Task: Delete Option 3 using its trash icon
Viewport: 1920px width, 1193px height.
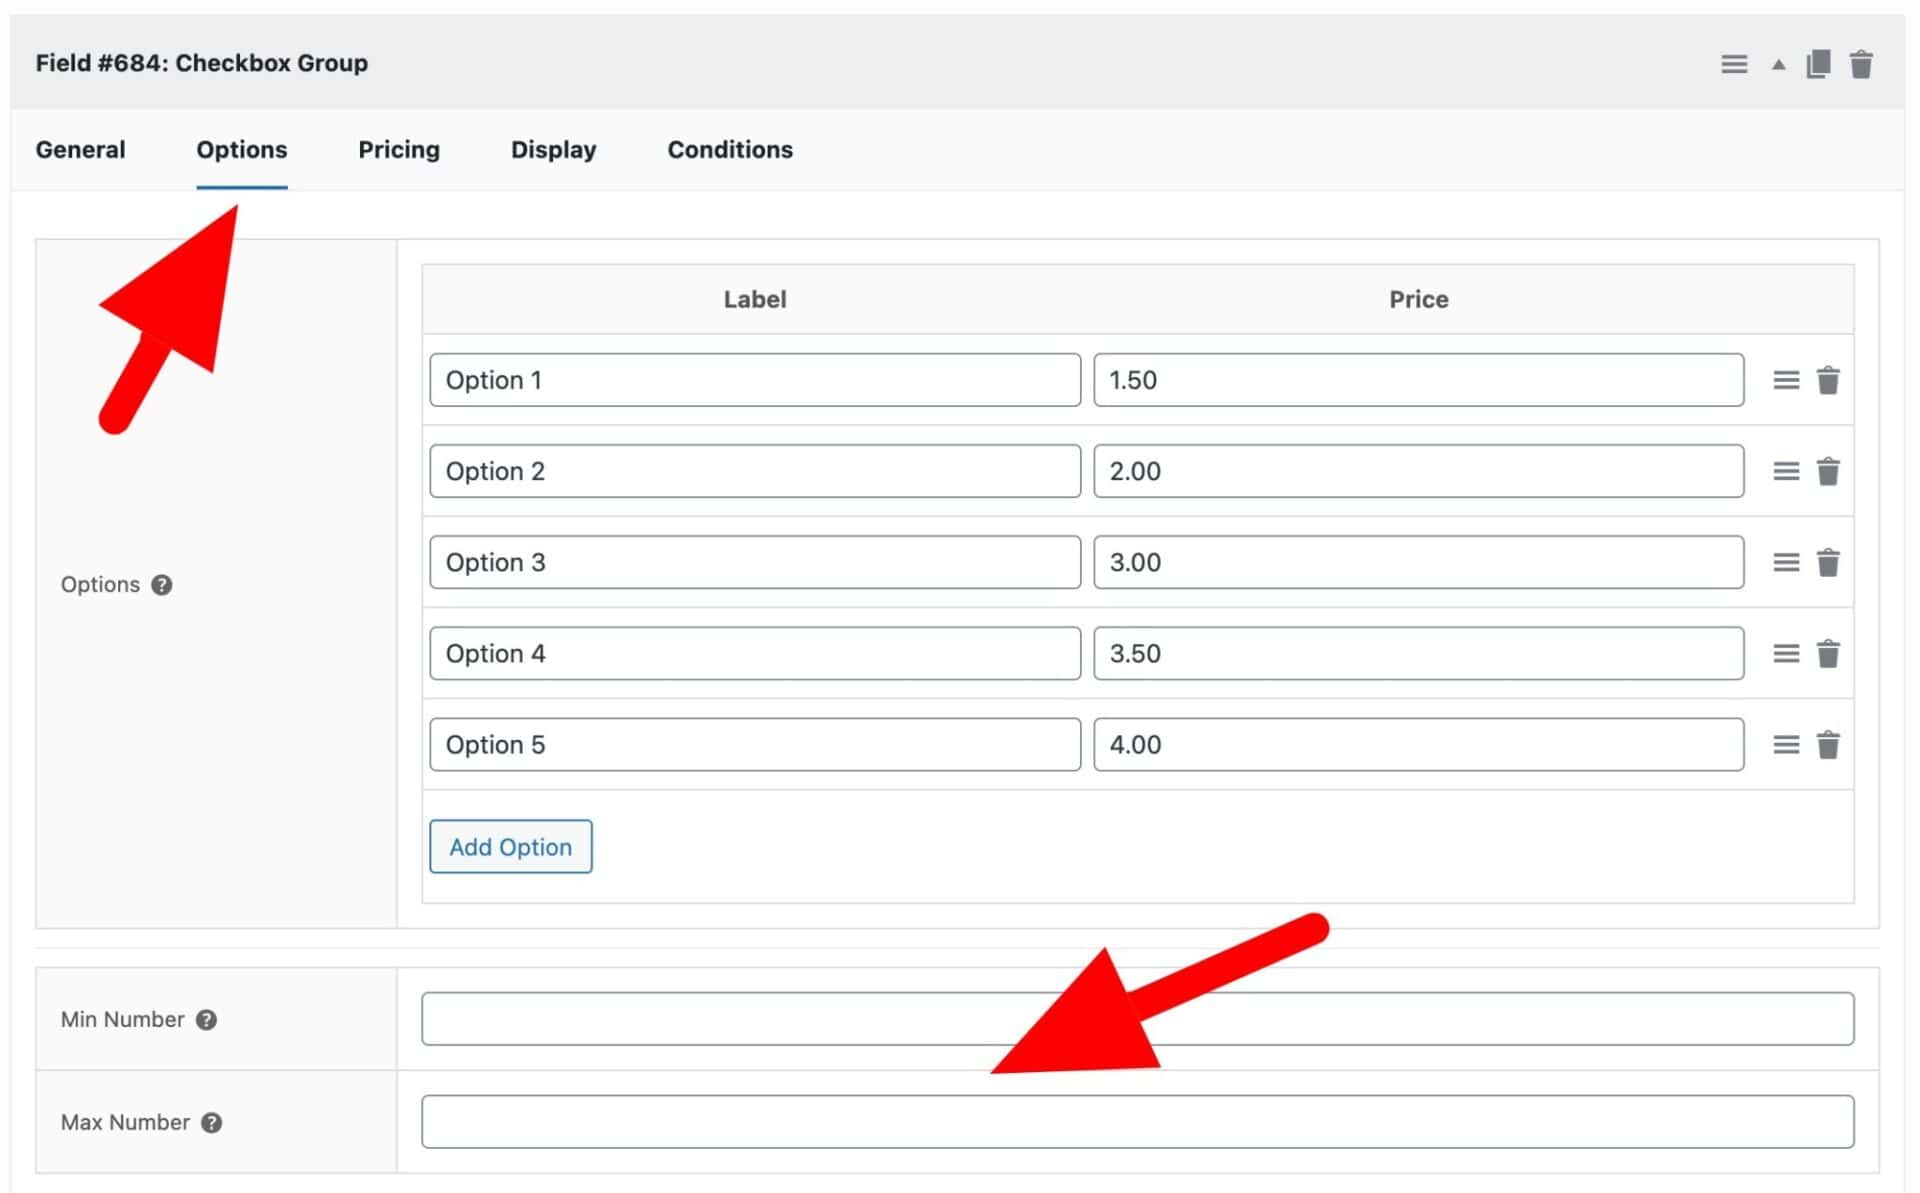Action: 1828,562
